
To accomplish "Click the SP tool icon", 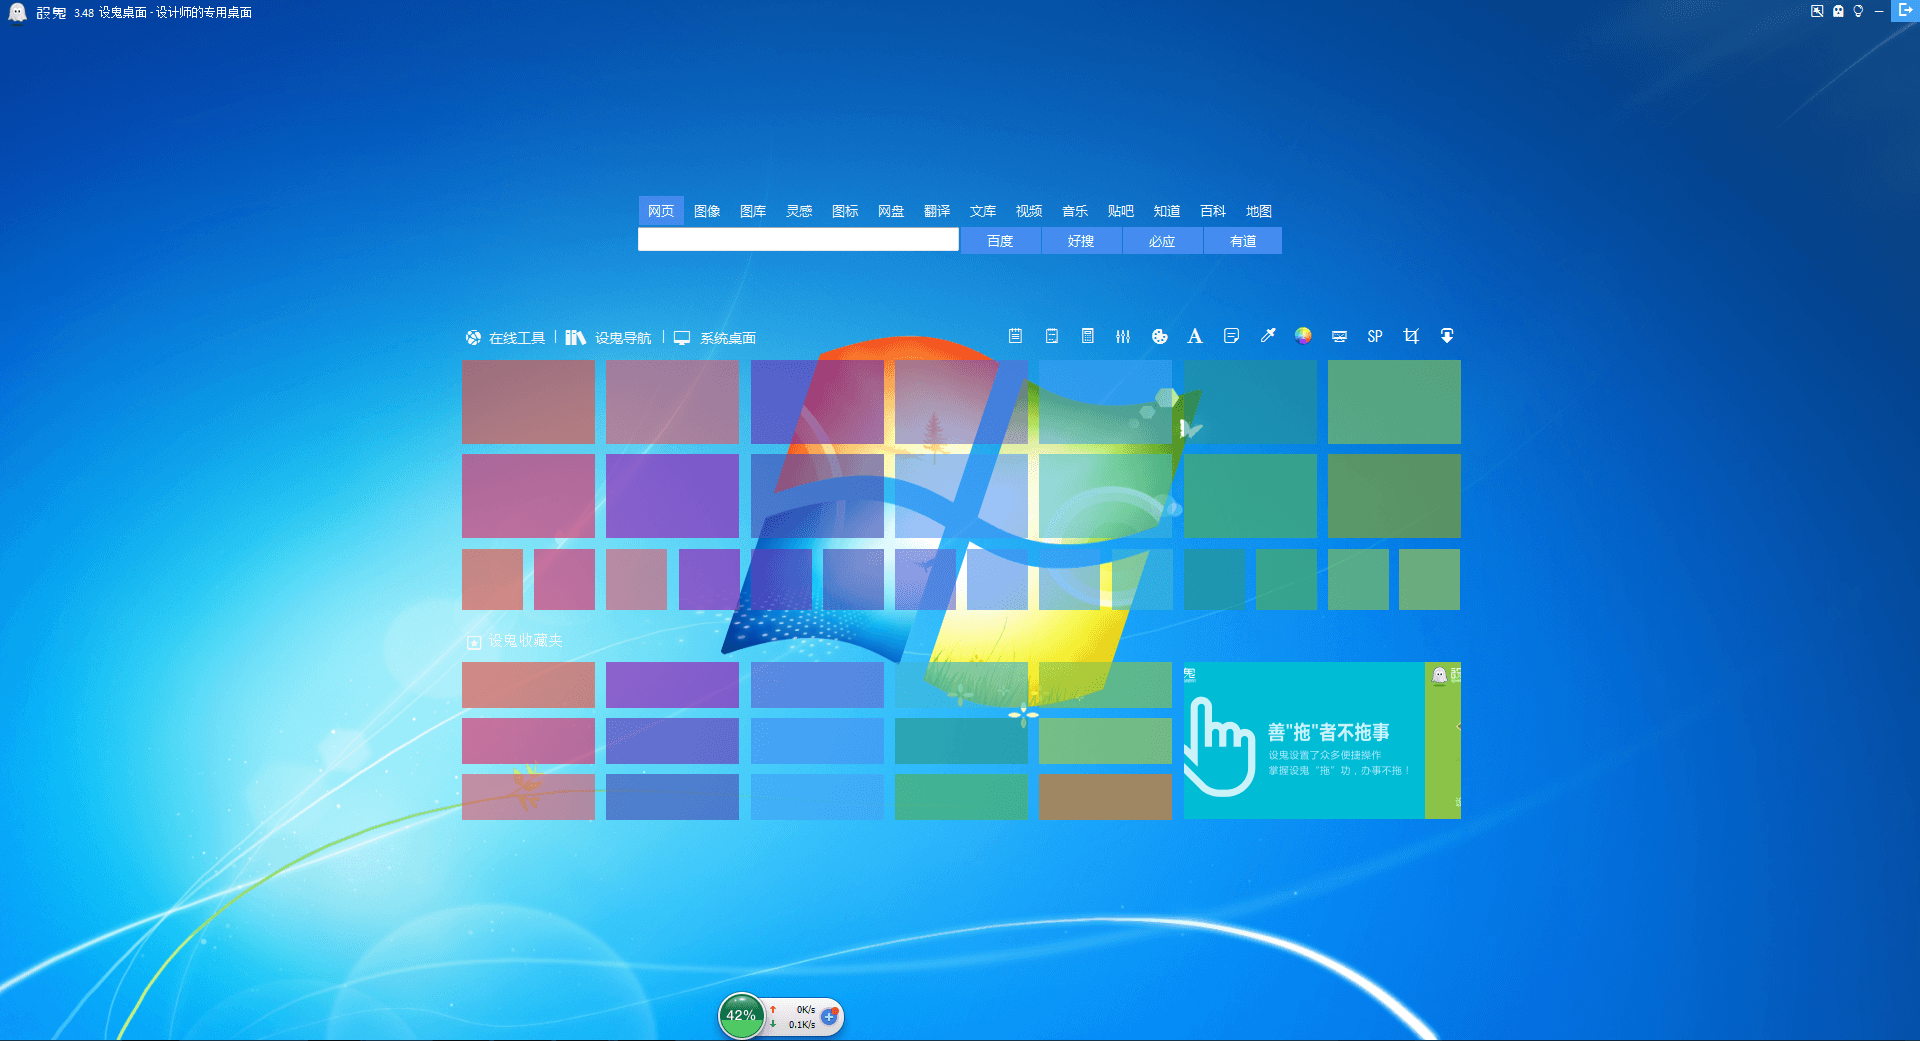I will click(x=1375, y=337).
